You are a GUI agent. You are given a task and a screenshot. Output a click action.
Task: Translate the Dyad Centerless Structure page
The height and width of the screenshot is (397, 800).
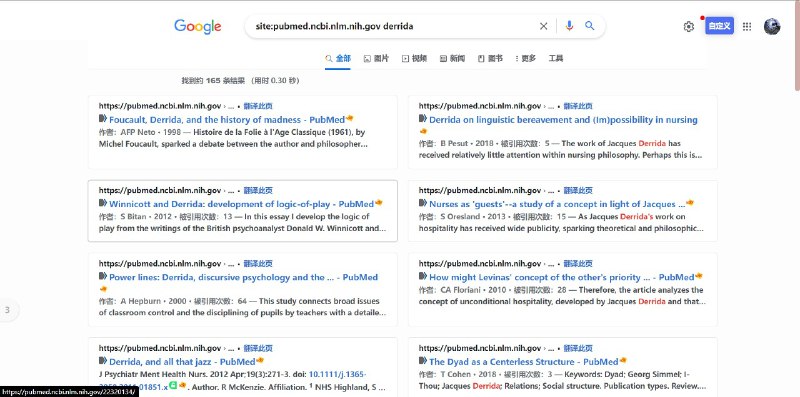click(578, 349)
